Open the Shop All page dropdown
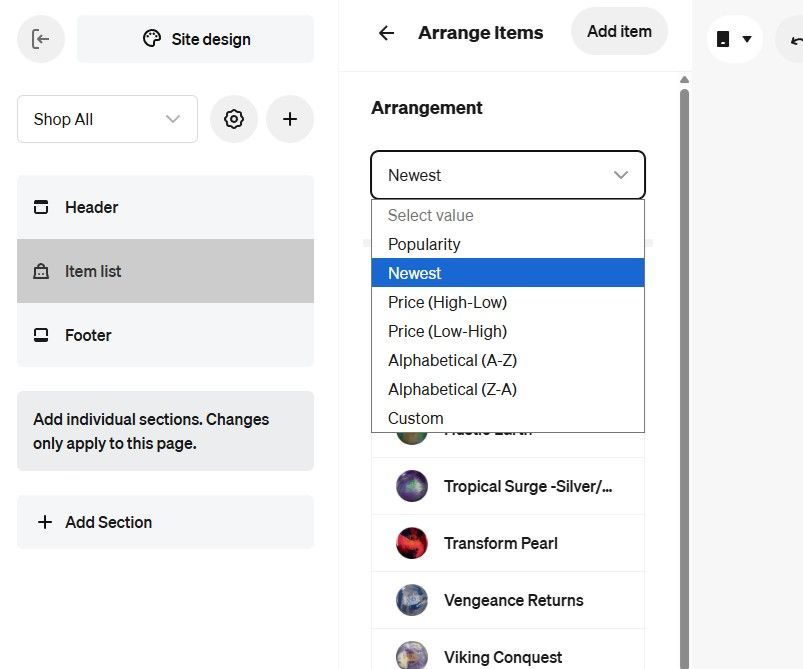The height and width of the screenshot is (669, 803). (x=108, y=119)
